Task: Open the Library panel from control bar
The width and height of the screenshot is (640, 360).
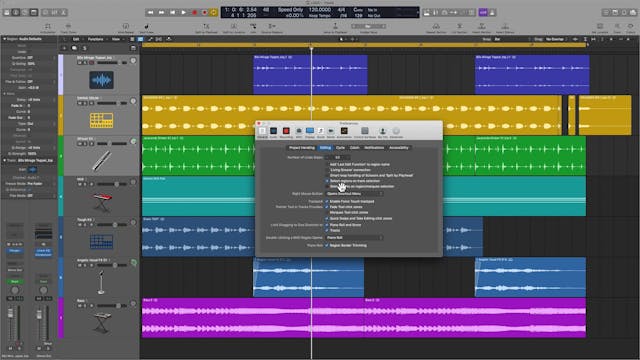Action: coord(7,13)
